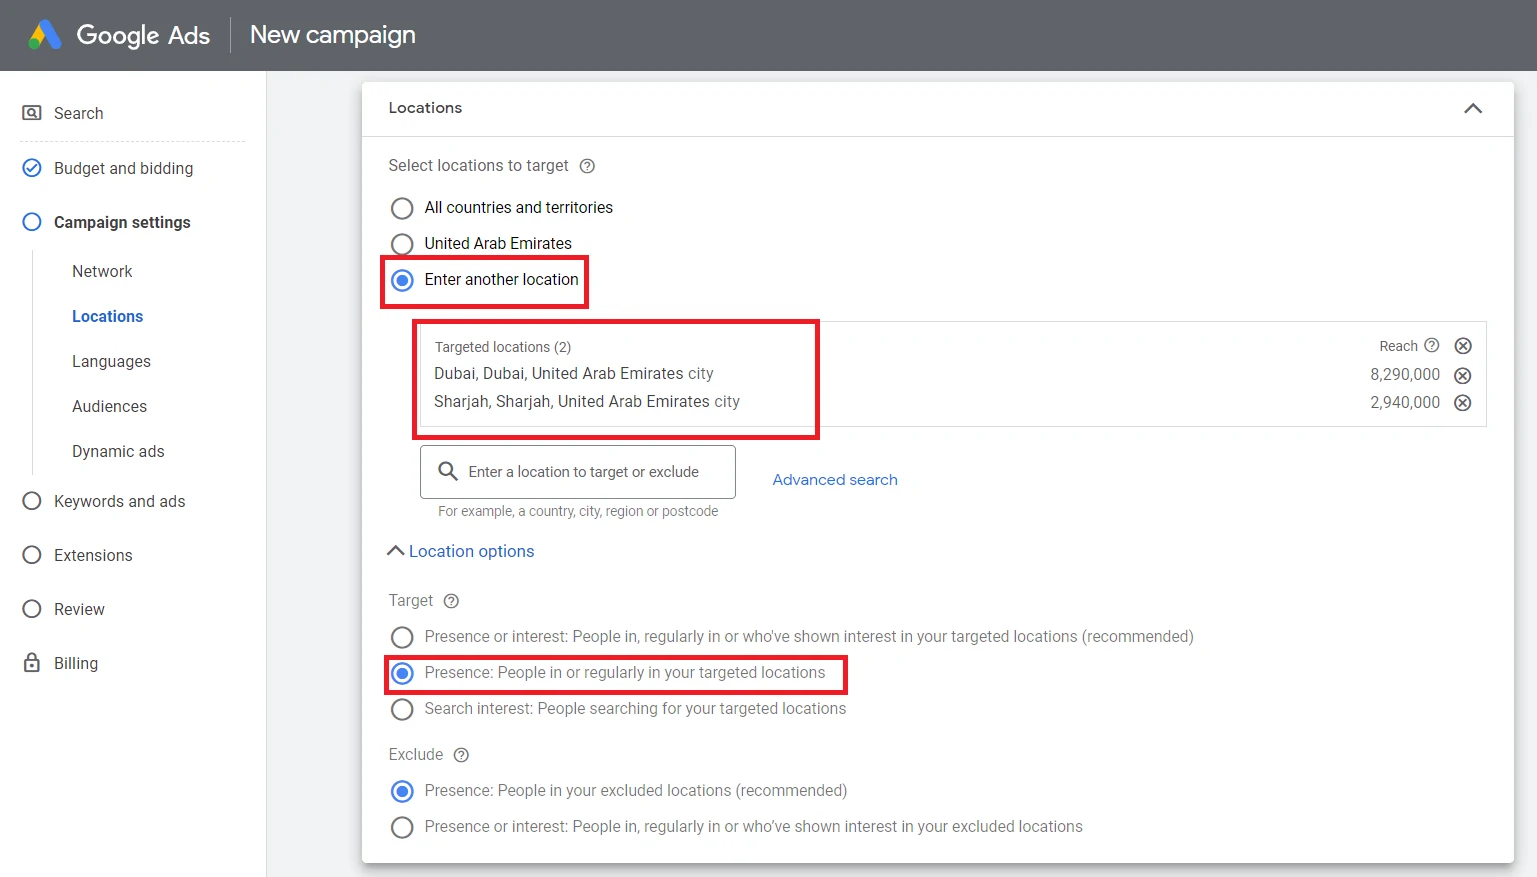Click the Budget and bidding checkmark icon
Screen dimensions: 1537x877
tap(32, 168)
